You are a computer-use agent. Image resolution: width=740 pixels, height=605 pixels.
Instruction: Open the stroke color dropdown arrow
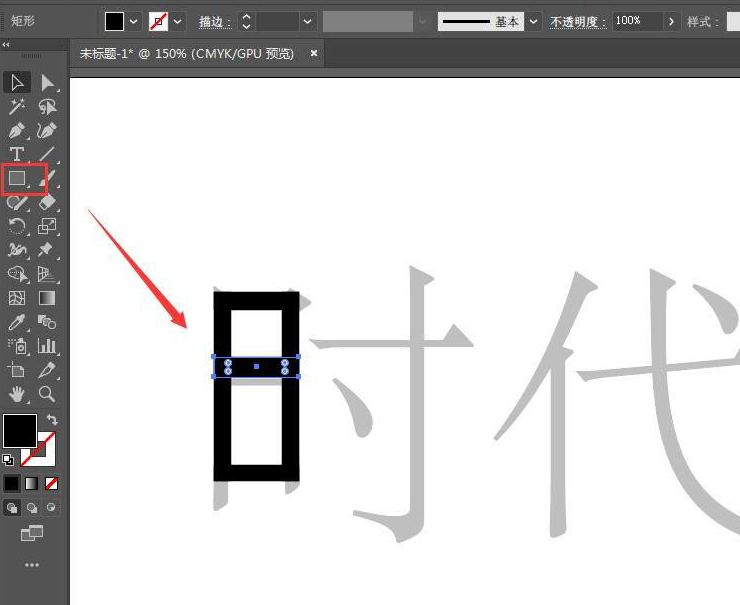coord(177,22)
